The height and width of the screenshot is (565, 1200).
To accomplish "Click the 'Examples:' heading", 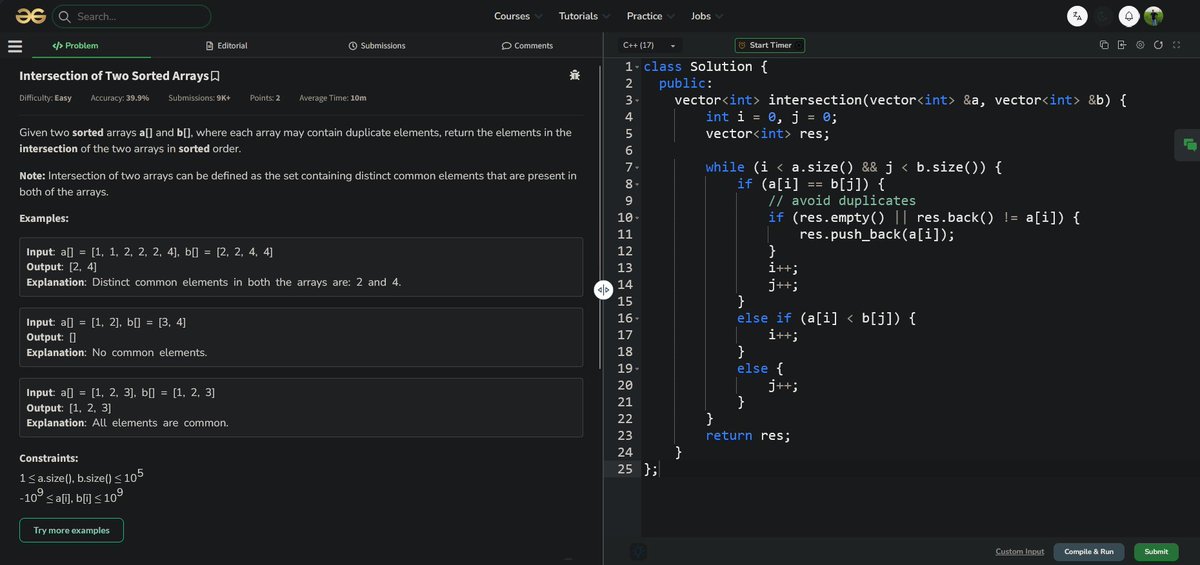I will coord(44,219).
